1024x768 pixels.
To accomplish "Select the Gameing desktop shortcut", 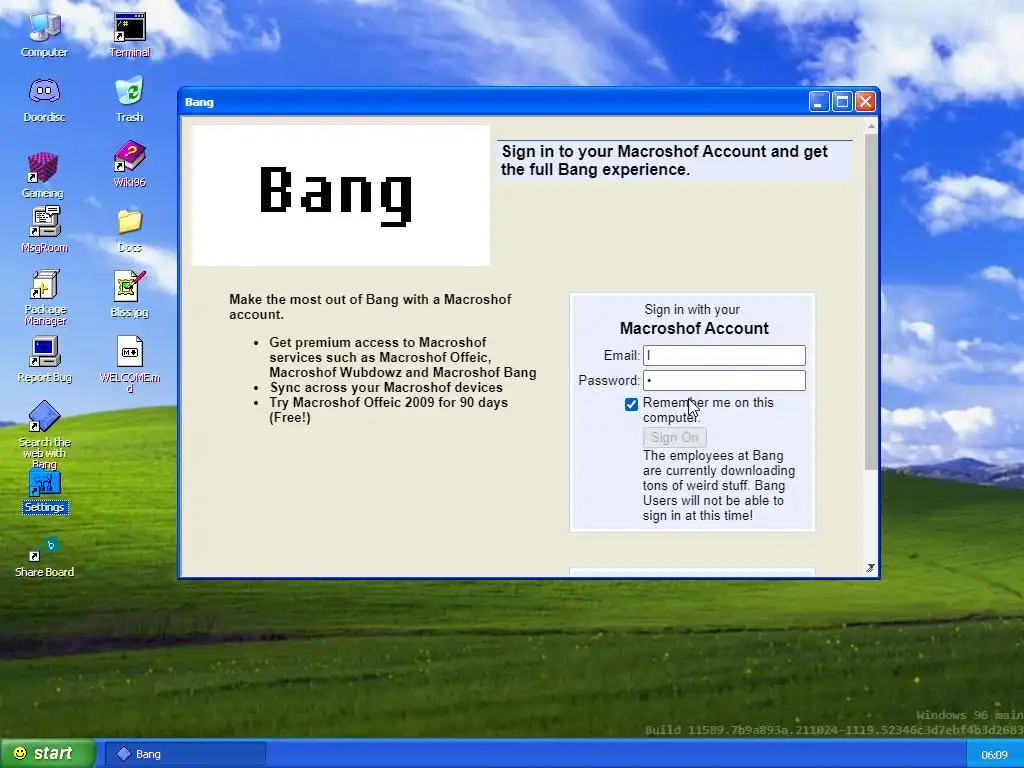I will [43, 174].
